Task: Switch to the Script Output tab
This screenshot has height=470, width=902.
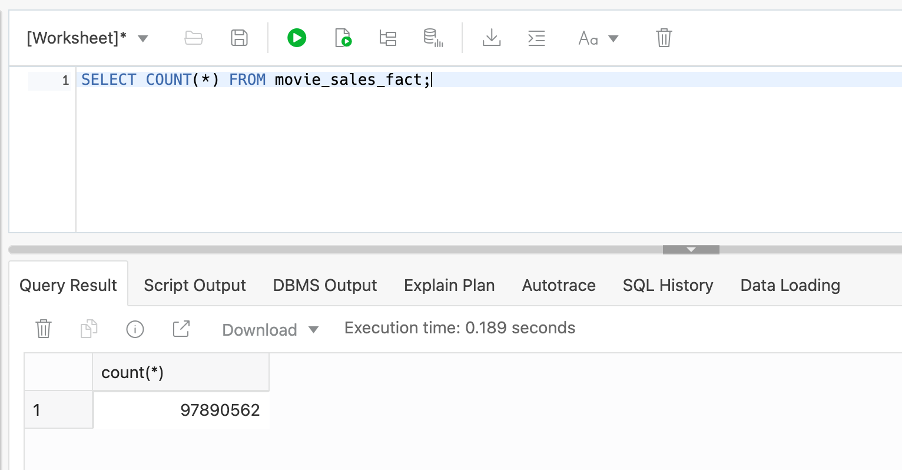Action: coord(195,285)
